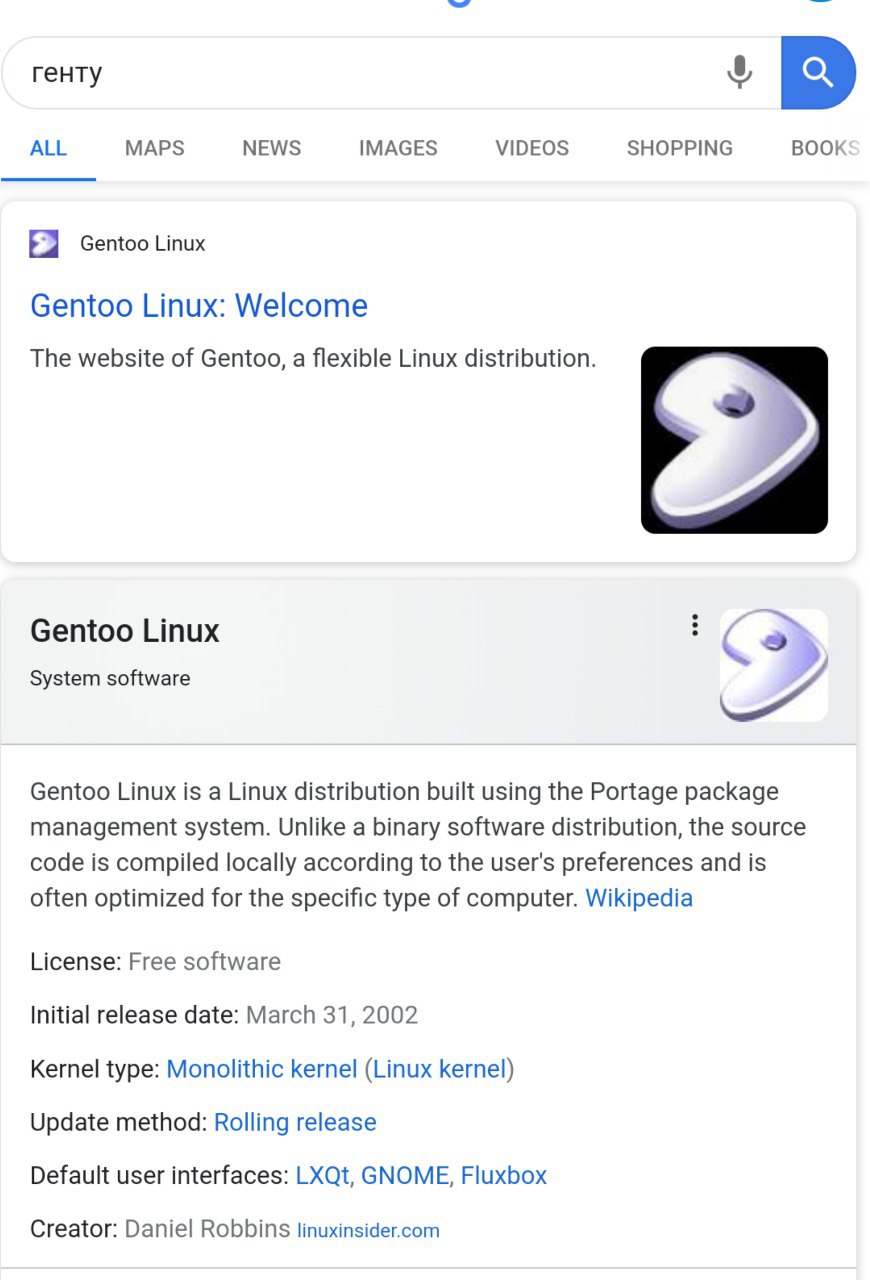Open the Rolling release link
This screenshot has height=1280, width=870.
pos(295,1122)
